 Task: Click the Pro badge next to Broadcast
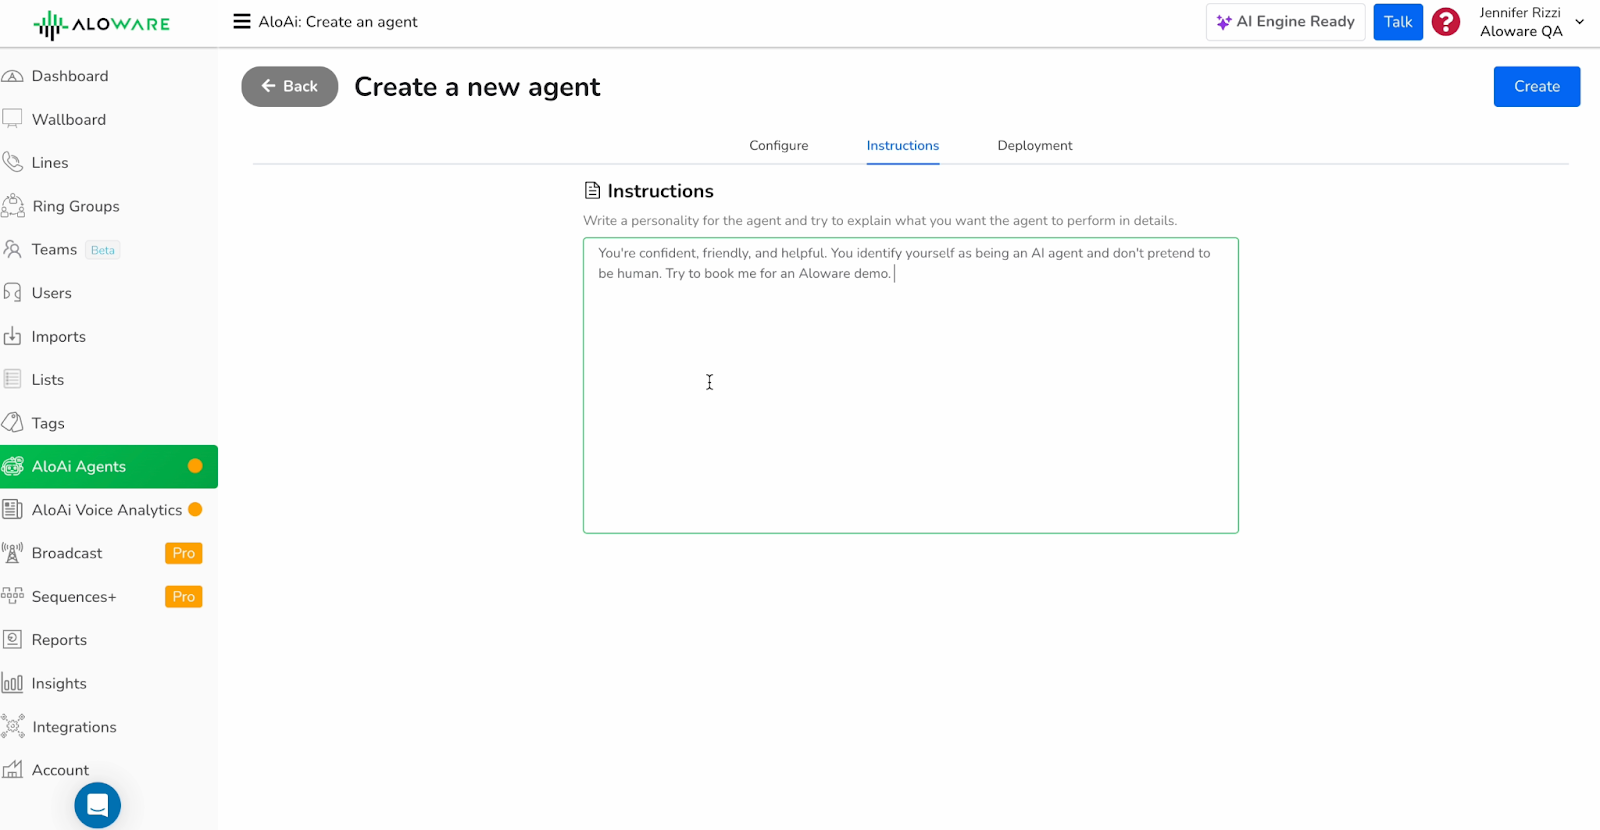coord(184,553)
